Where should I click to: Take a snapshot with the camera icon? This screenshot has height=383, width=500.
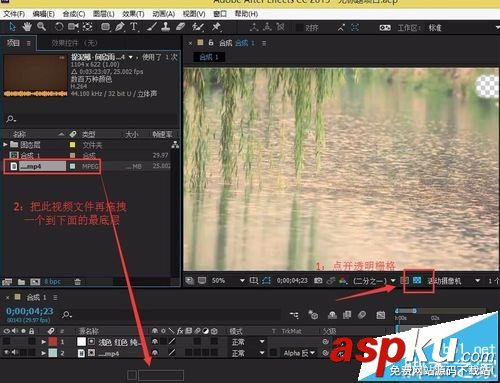pos(318,281)
